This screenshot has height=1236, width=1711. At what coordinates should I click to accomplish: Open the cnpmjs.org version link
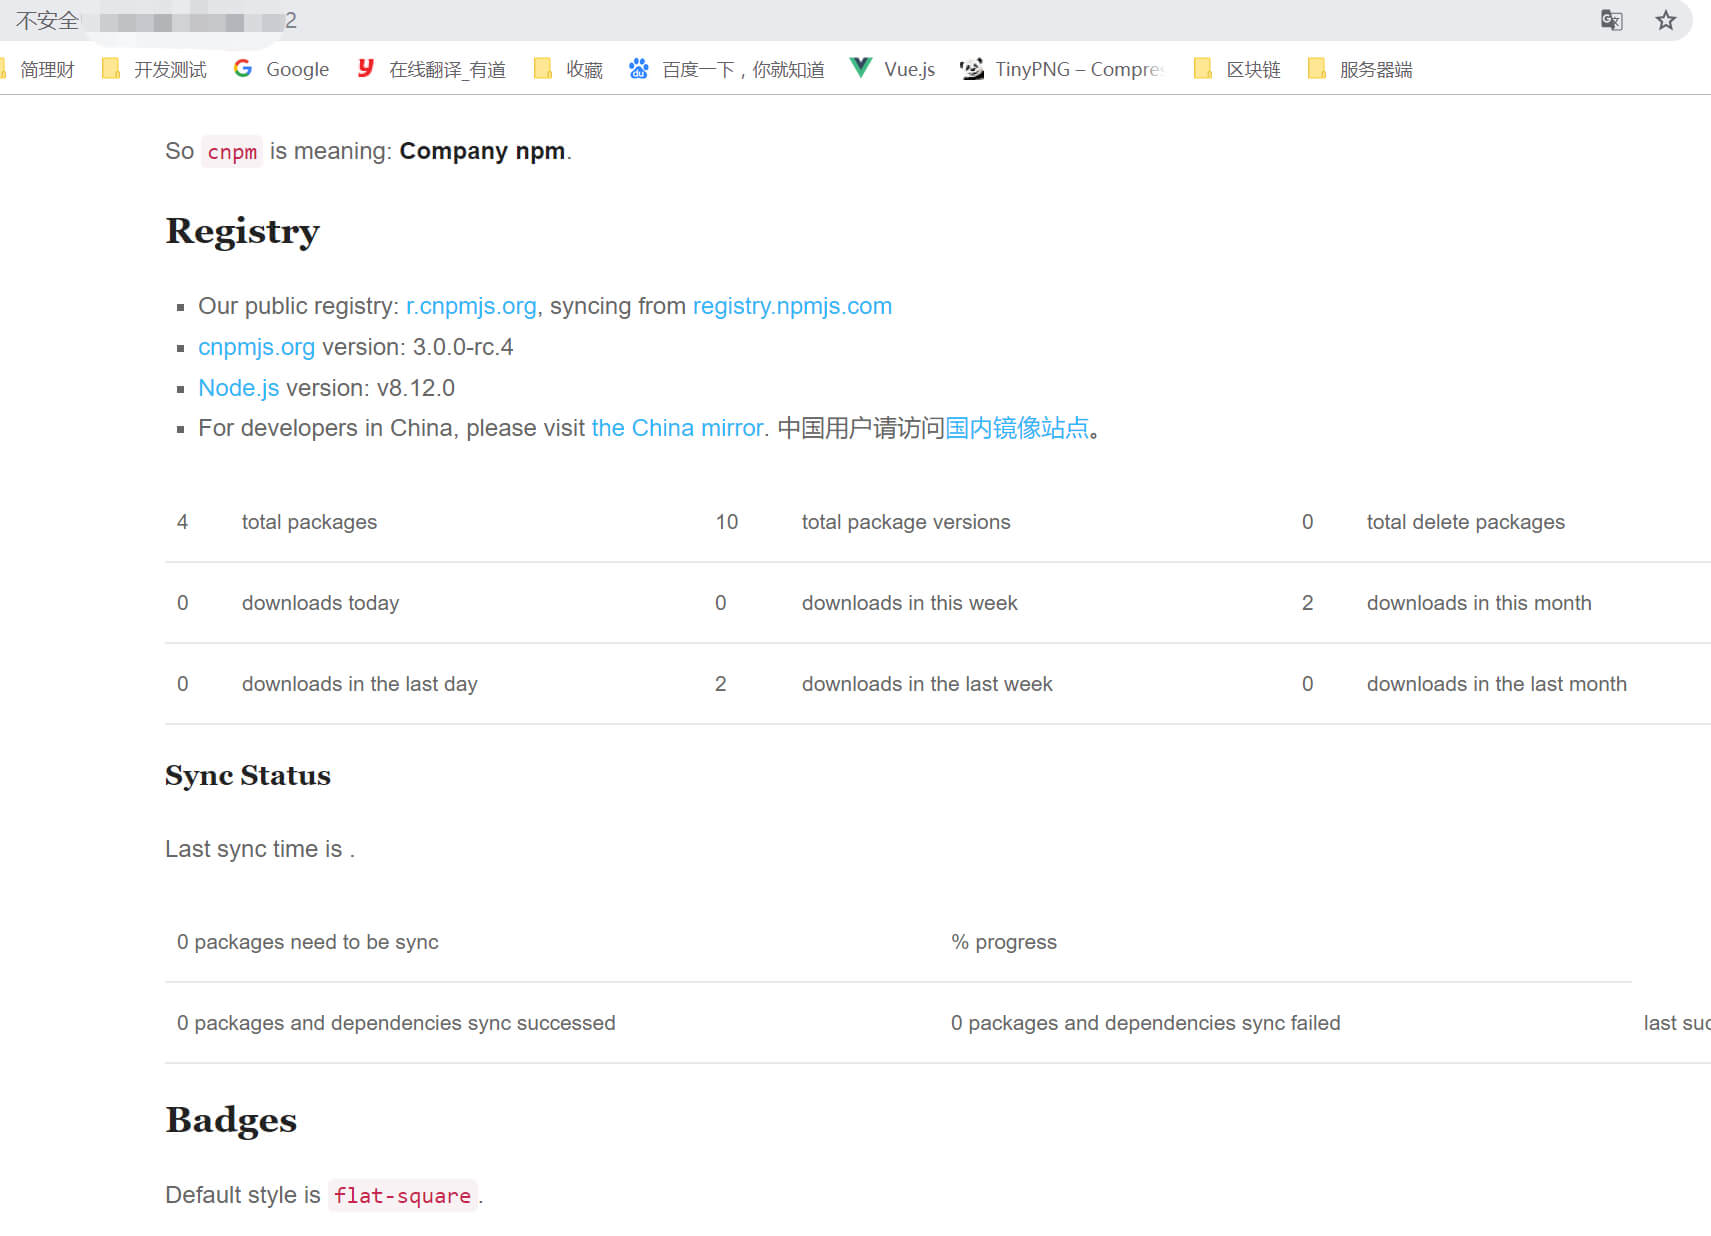256,347
